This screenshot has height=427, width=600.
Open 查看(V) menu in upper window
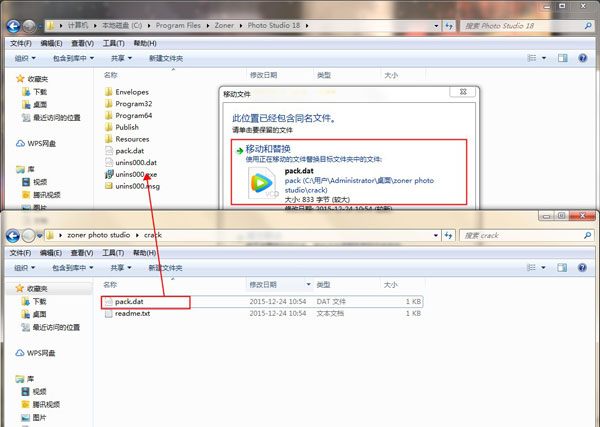(83, 43)
